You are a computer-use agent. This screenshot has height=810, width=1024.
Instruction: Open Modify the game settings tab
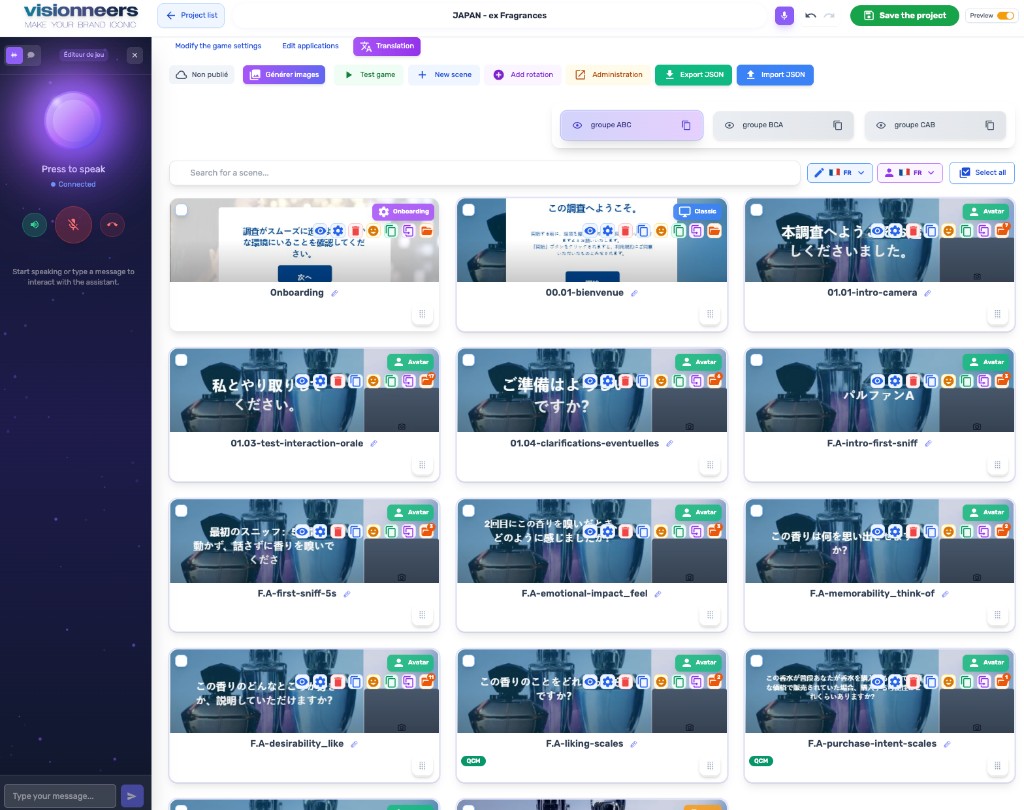coord(218,46)
